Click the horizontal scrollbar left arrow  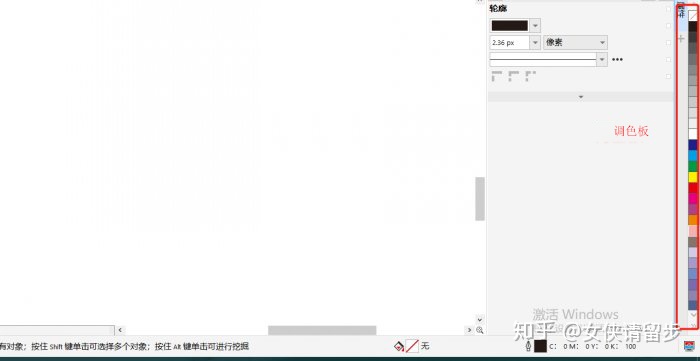[x=120, y=330]
